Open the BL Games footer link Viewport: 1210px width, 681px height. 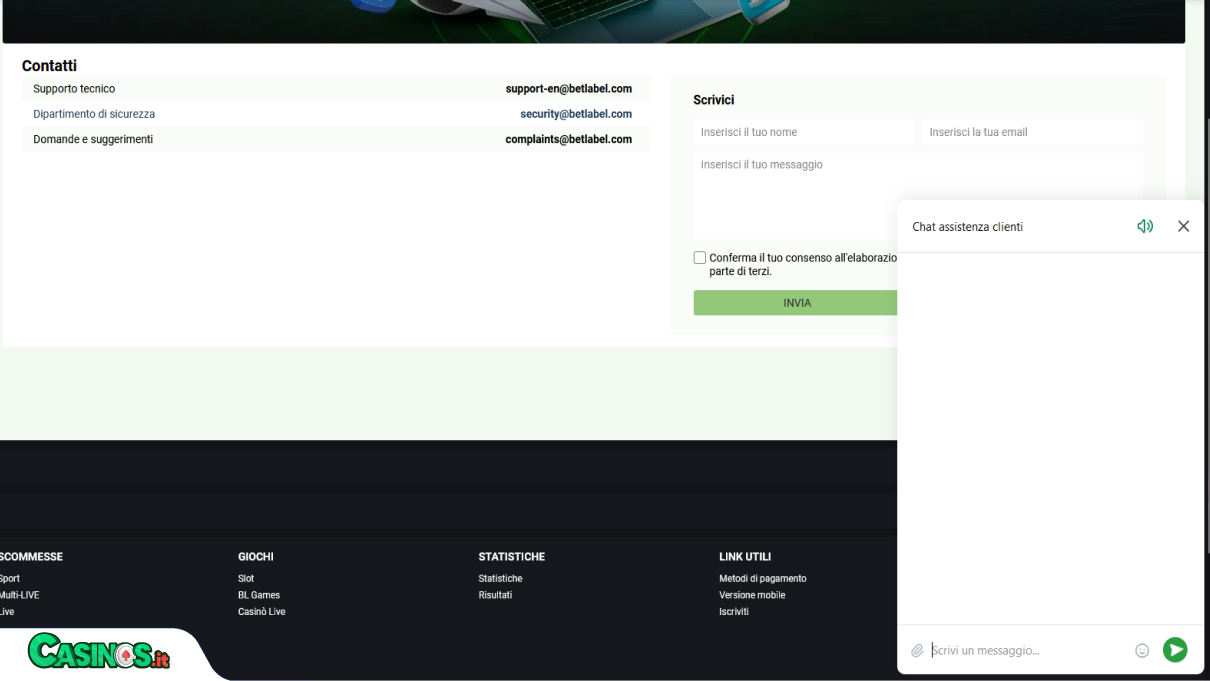point(259,595)
